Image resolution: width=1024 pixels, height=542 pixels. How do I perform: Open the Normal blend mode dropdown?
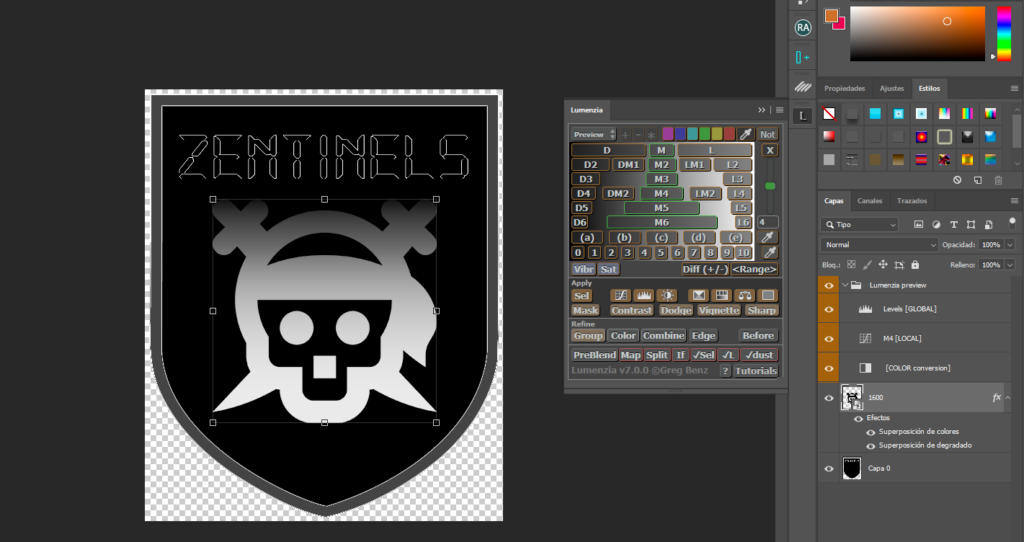click(x=879, y=245)
